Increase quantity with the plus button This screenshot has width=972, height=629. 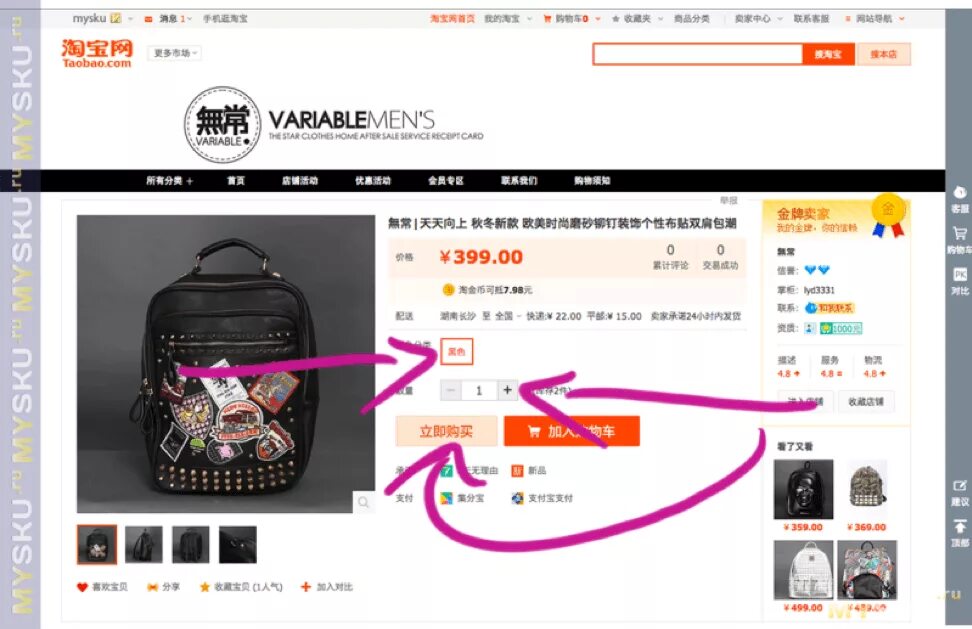tap(507, 390)
